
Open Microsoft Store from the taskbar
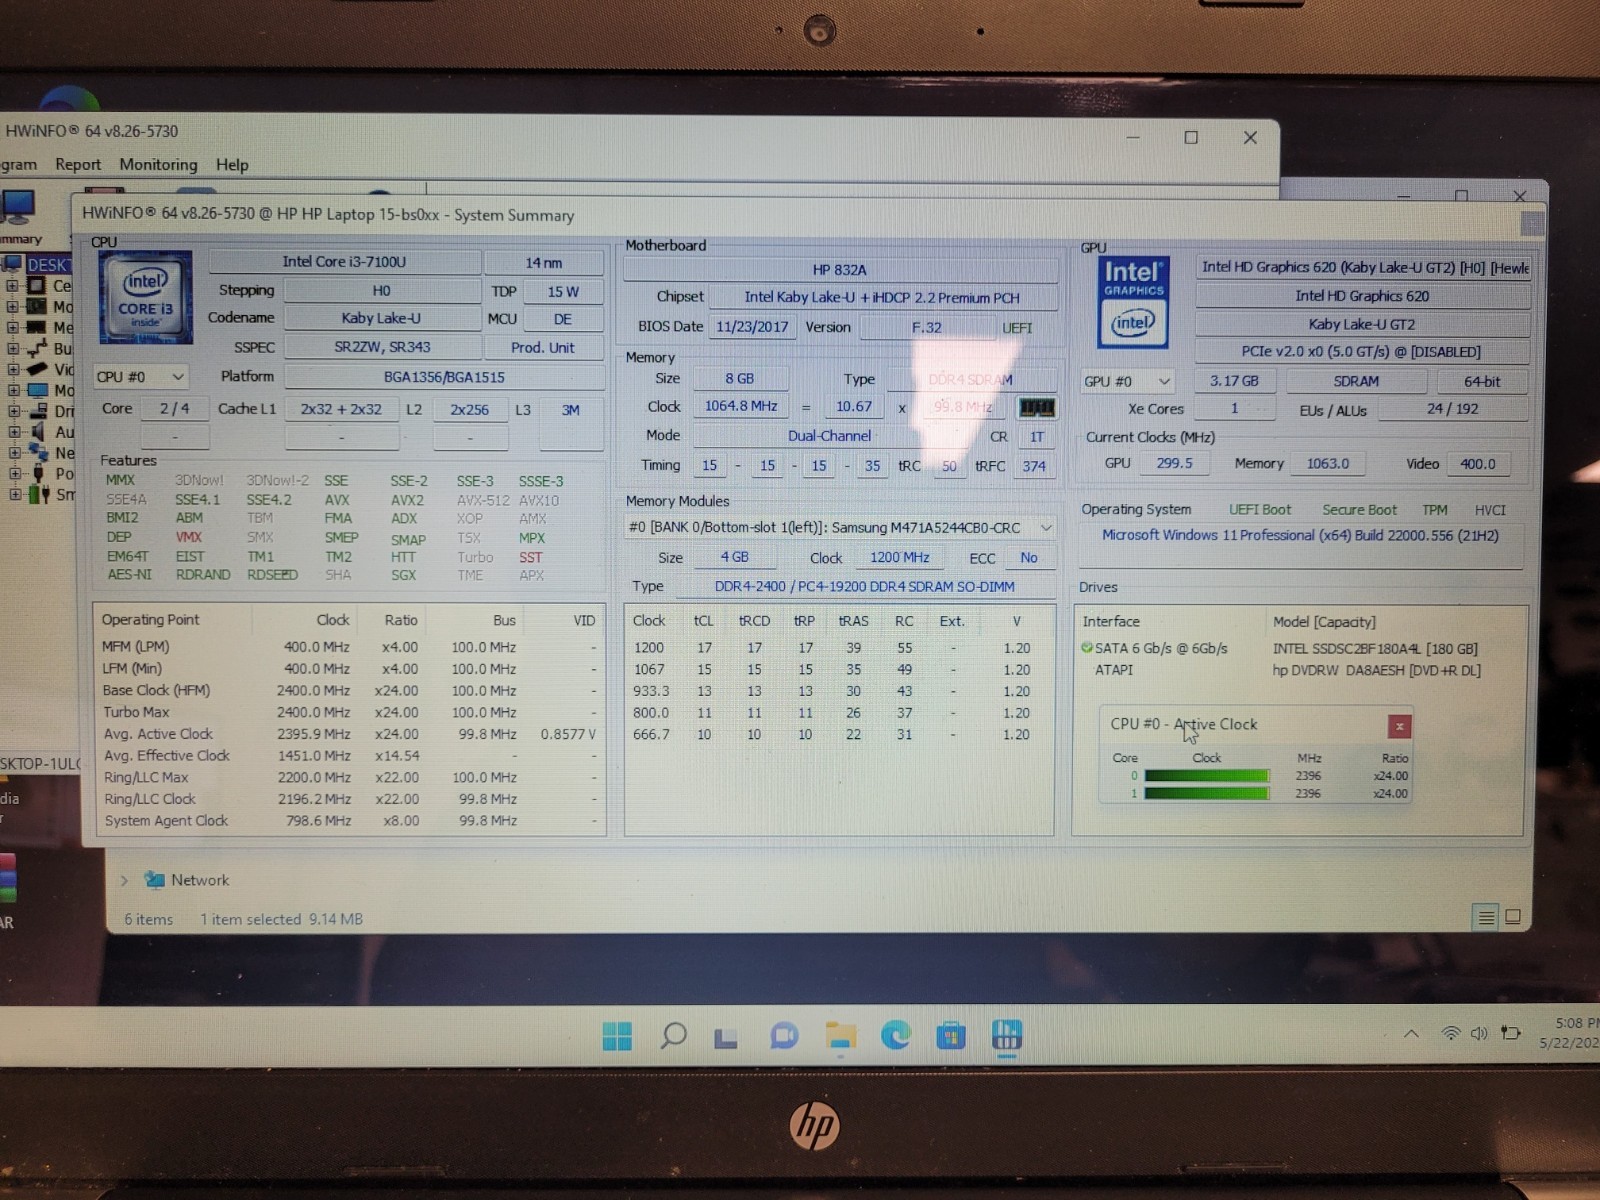pyautogui.click(x=951, y=1035)
